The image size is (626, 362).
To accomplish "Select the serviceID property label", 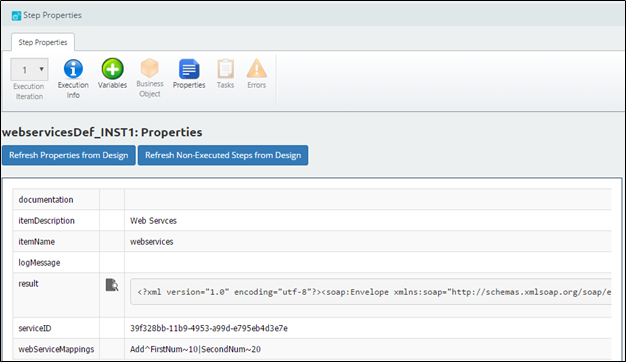I will coord(35,328).
